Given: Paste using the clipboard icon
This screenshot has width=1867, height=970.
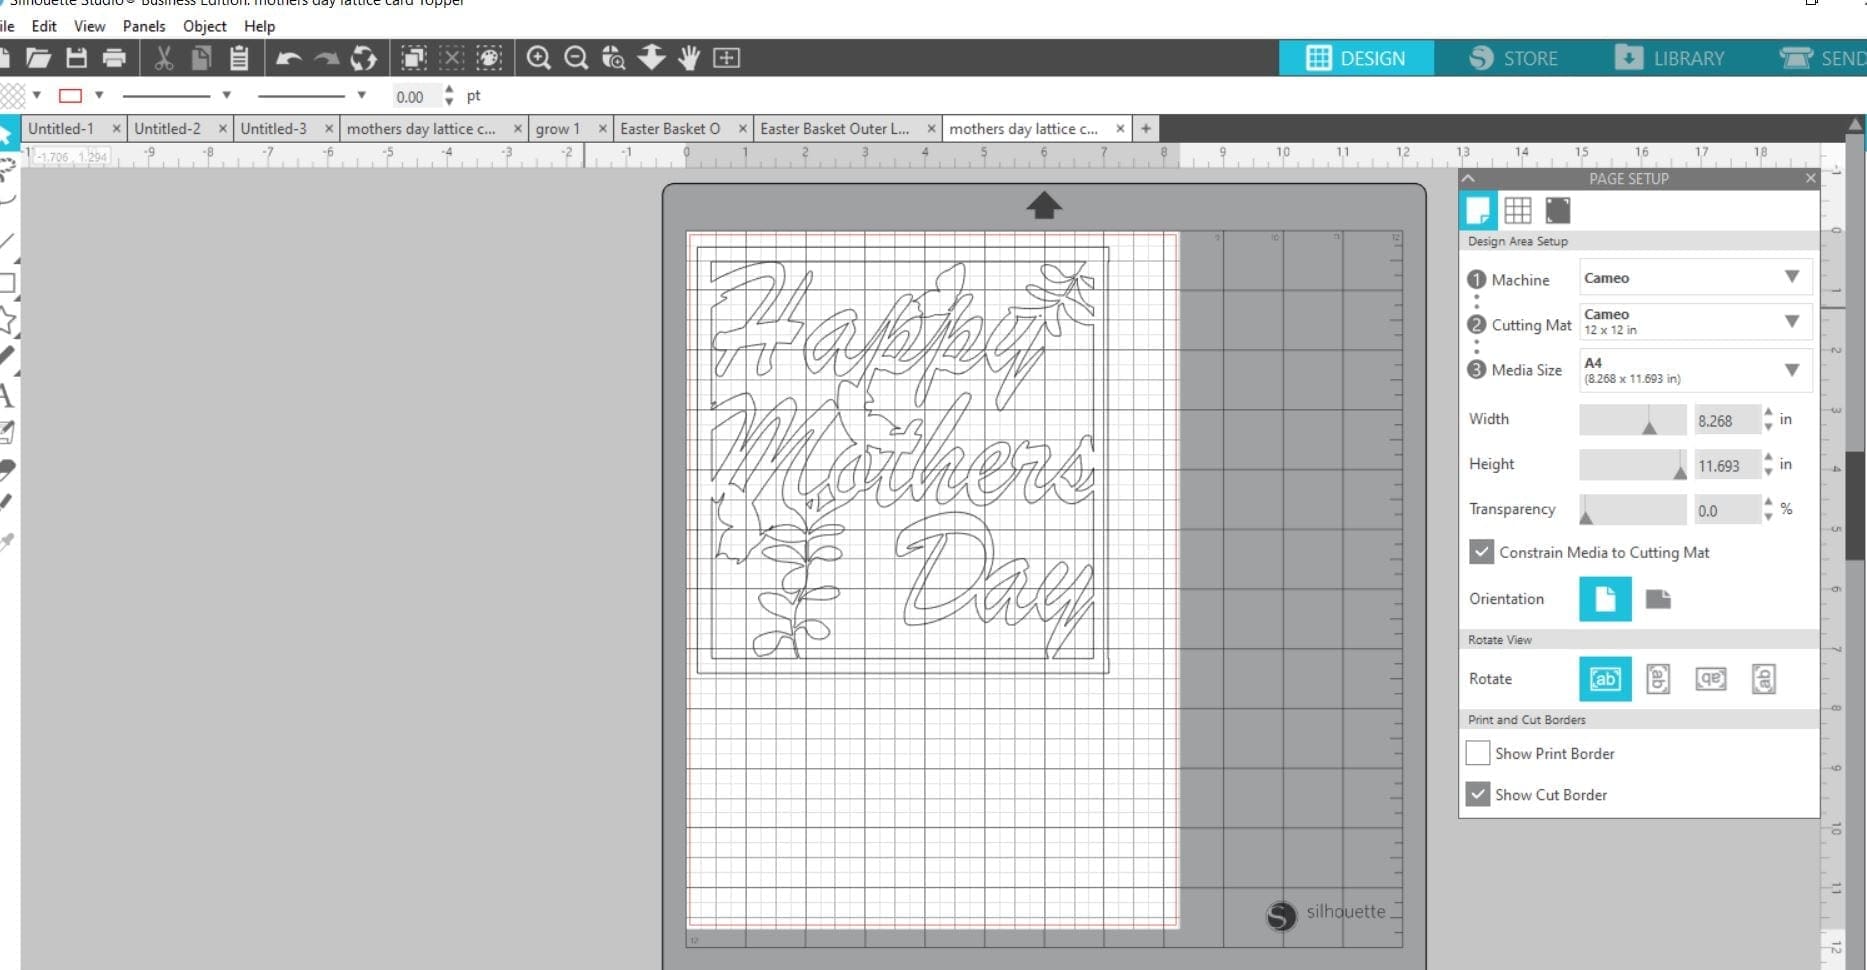Looking at the screenshot, I should click(x=238, y=58).
